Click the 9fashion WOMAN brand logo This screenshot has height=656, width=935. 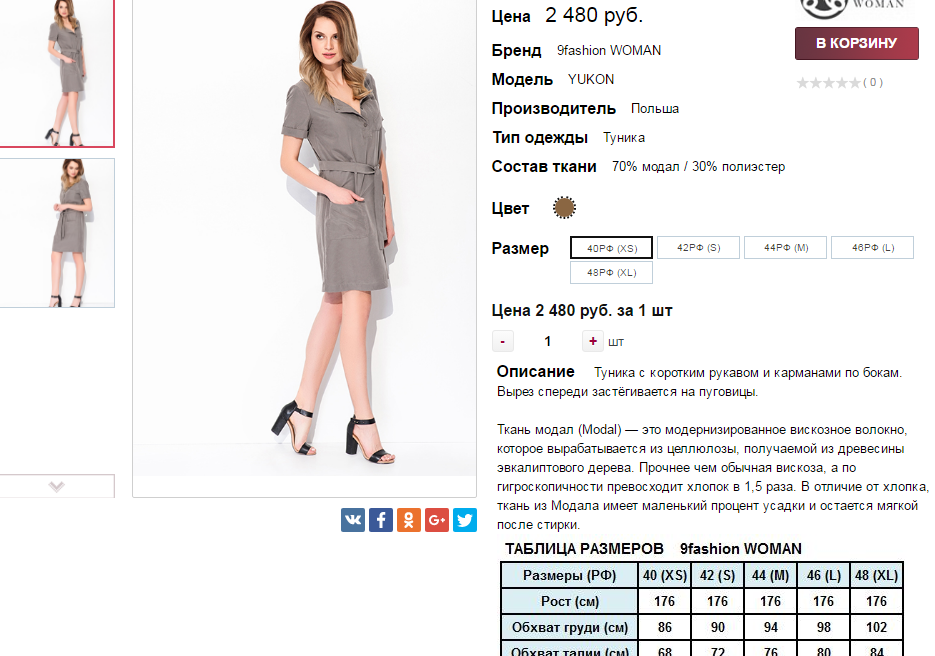point(853,8)
